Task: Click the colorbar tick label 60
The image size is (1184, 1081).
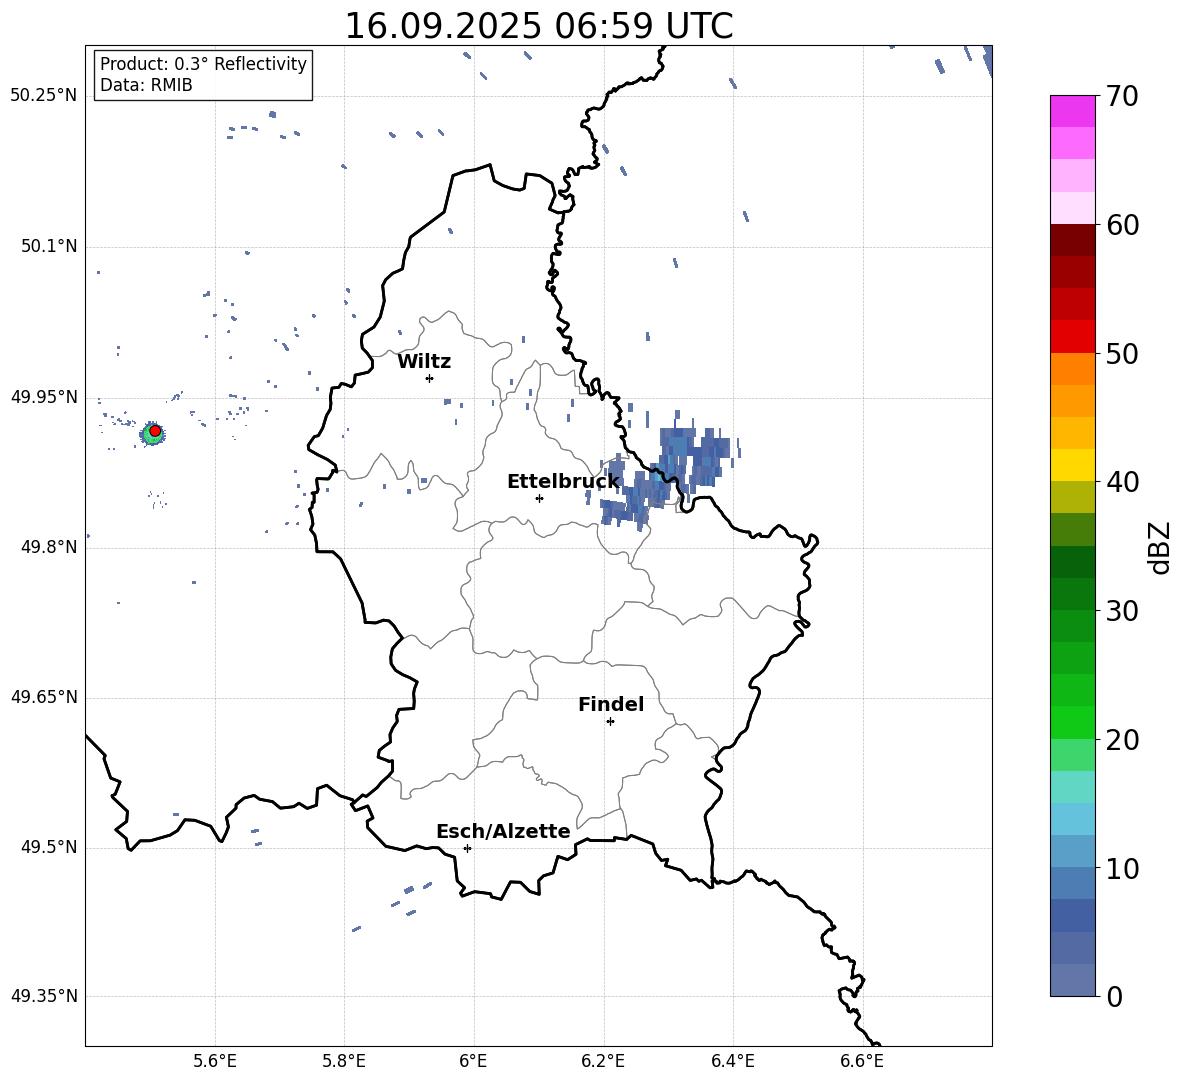Action: [1122, 225]
